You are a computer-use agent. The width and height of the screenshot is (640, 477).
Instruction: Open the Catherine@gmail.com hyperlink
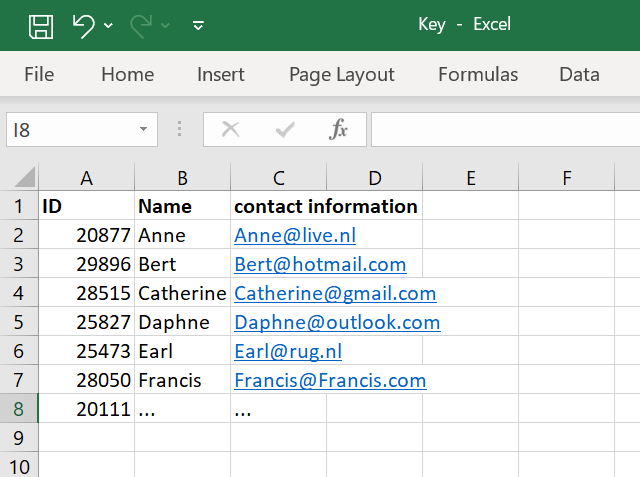pyautogui.click(x=335, y=294)
